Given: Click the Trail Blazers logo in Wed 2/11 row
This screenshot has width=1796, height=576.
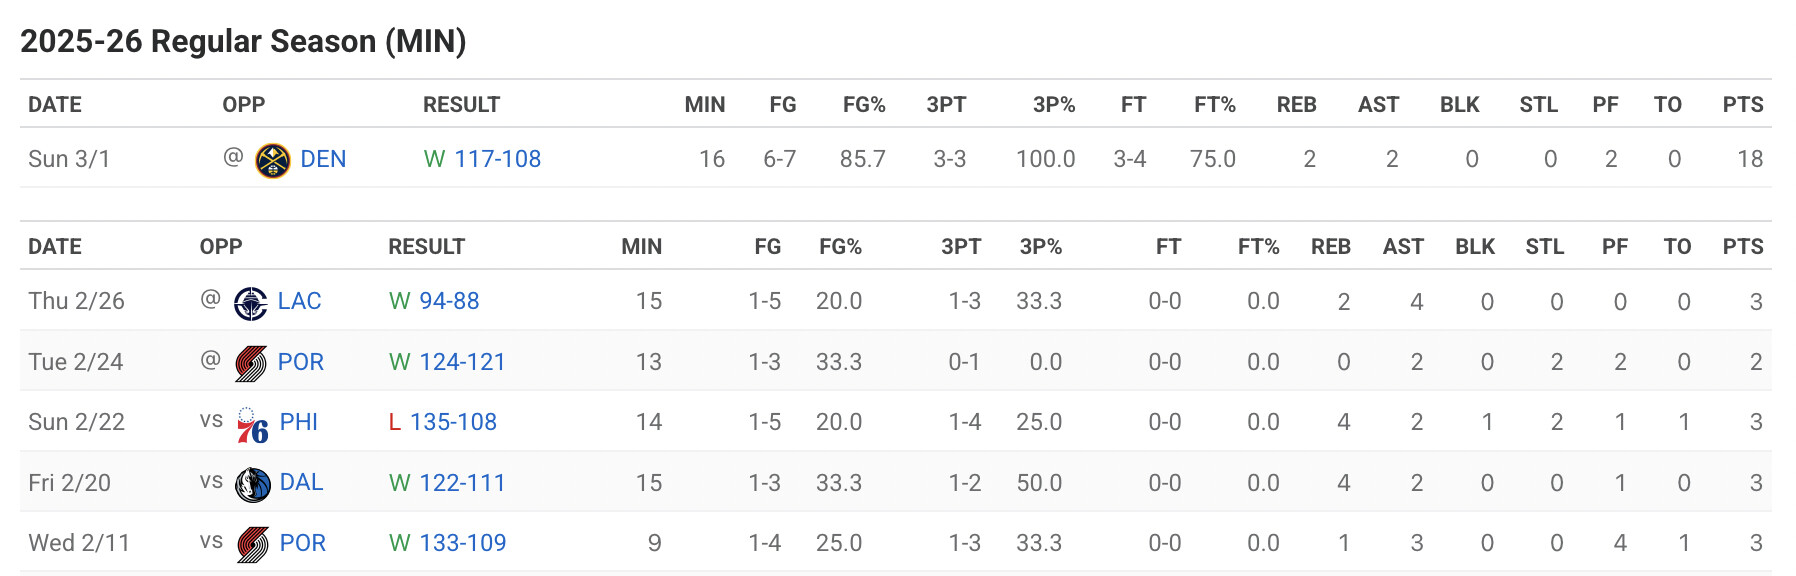Looking at the screenshot, I should [252, 544].
